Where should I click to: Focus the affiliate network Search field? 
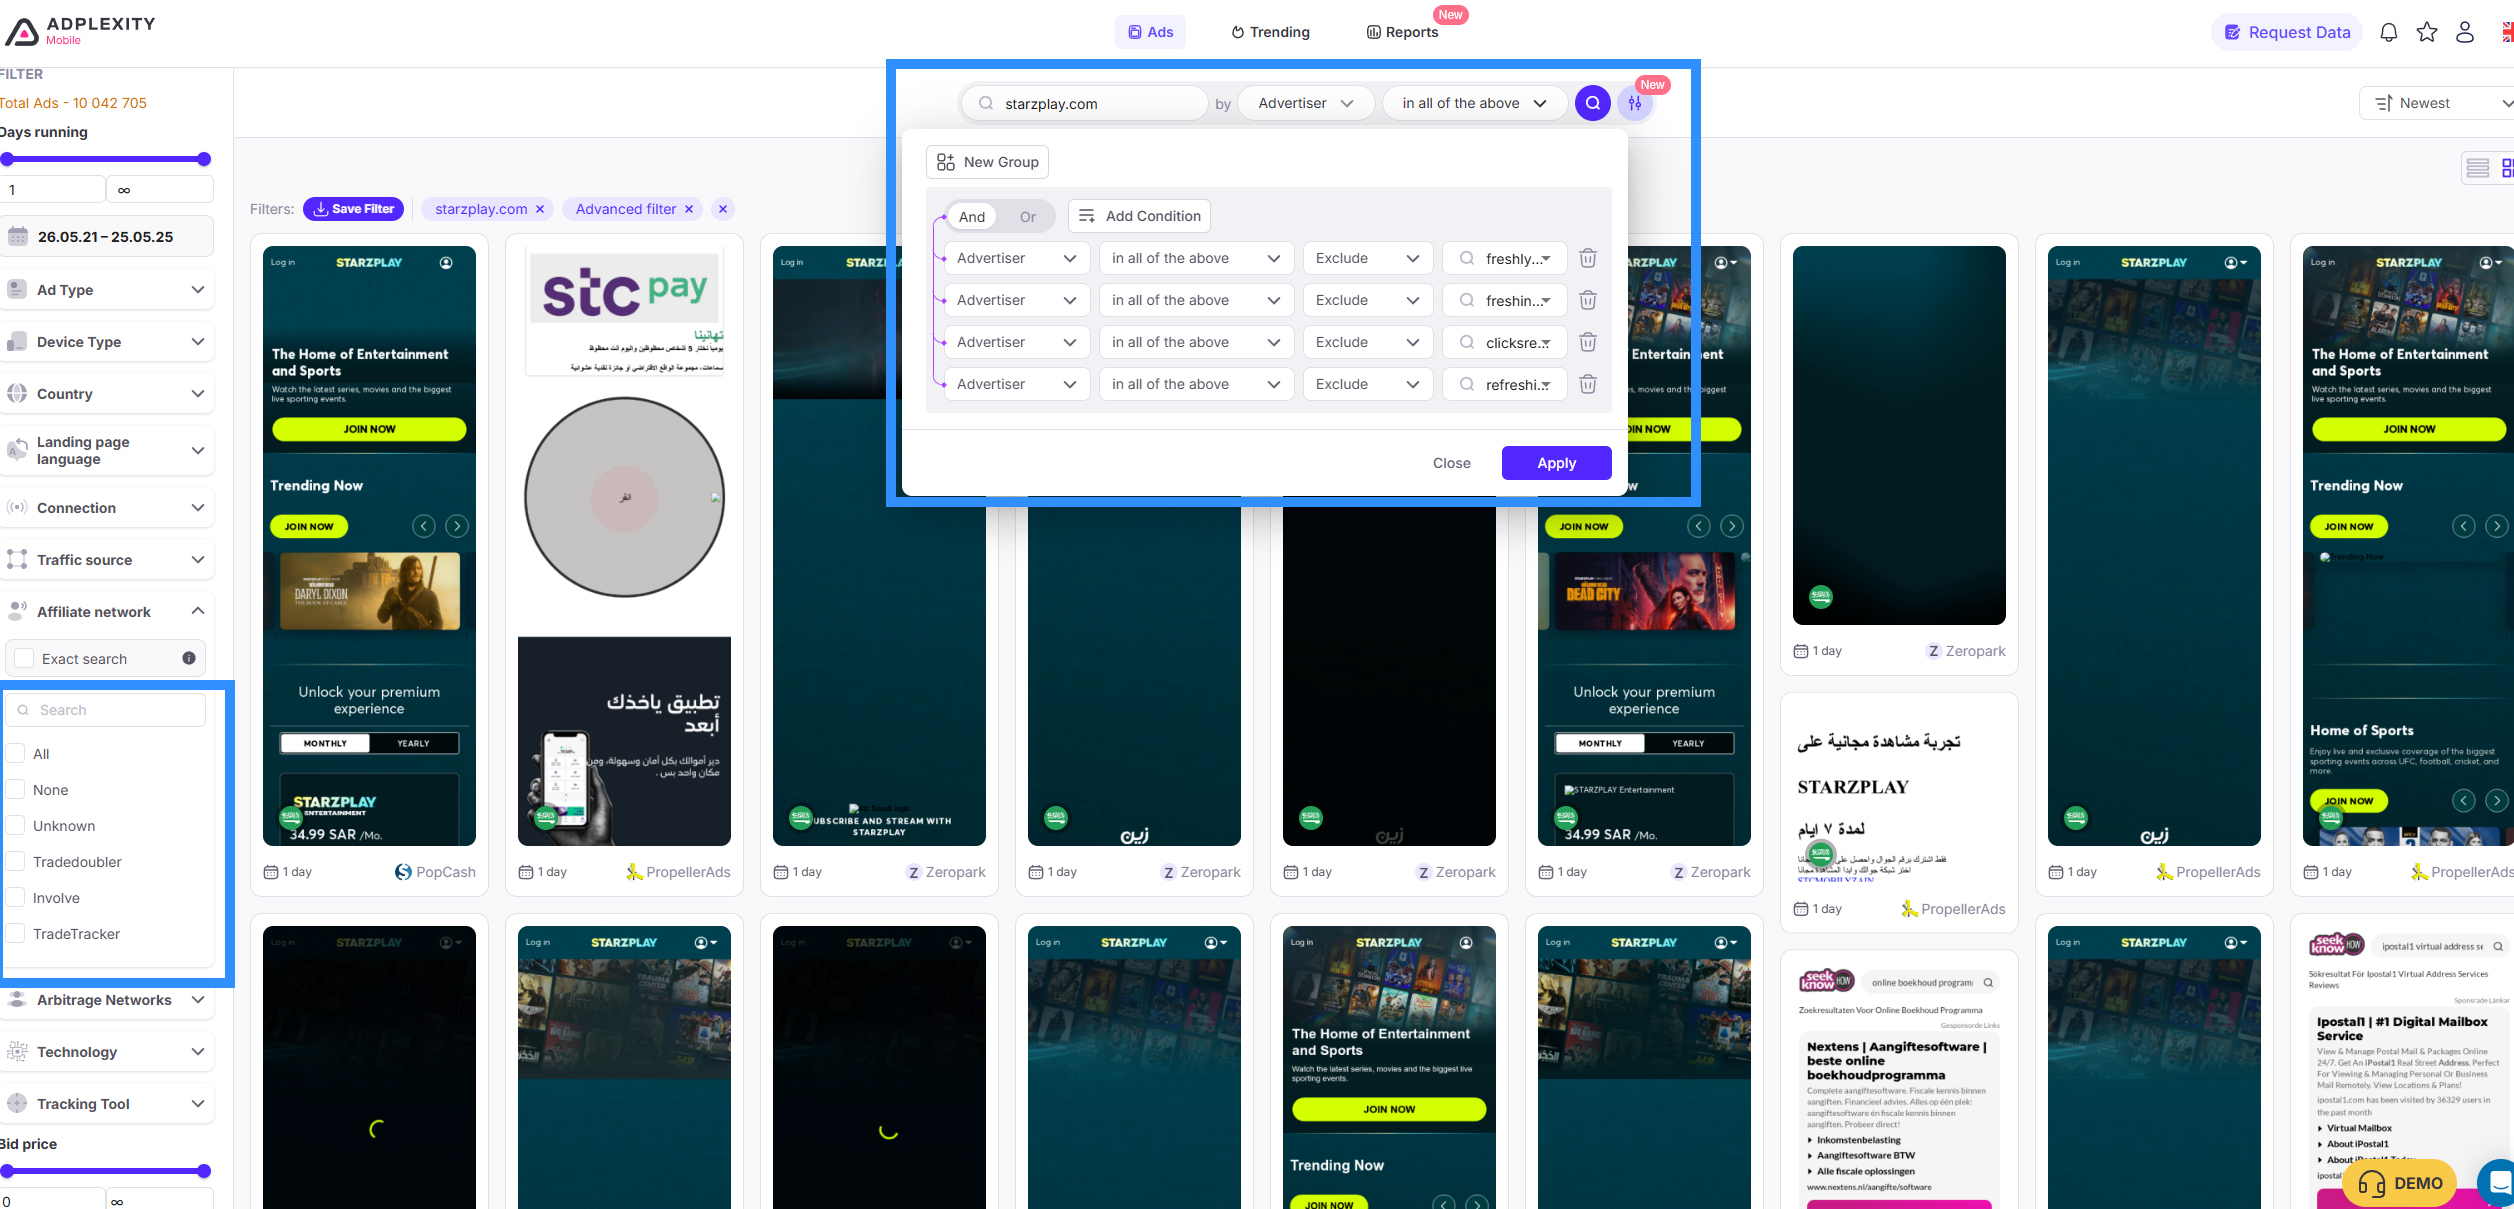coord(105,710)
